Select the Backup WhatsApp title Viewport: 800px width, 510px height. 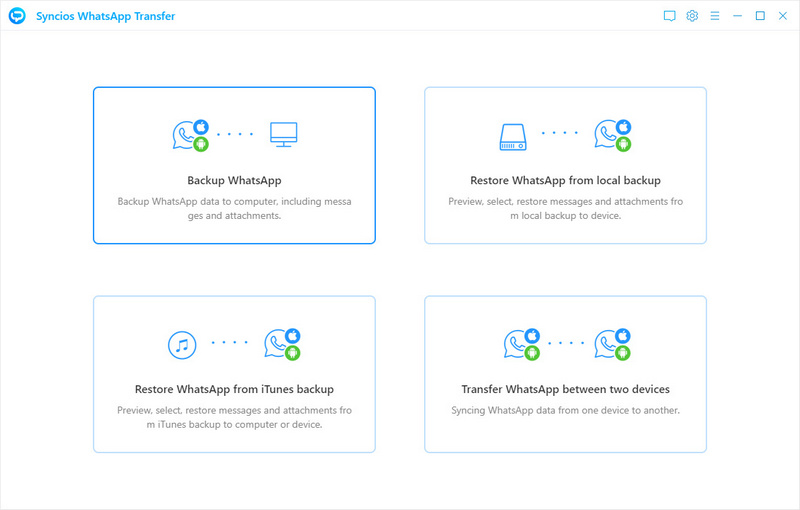(x=234, y=181)
